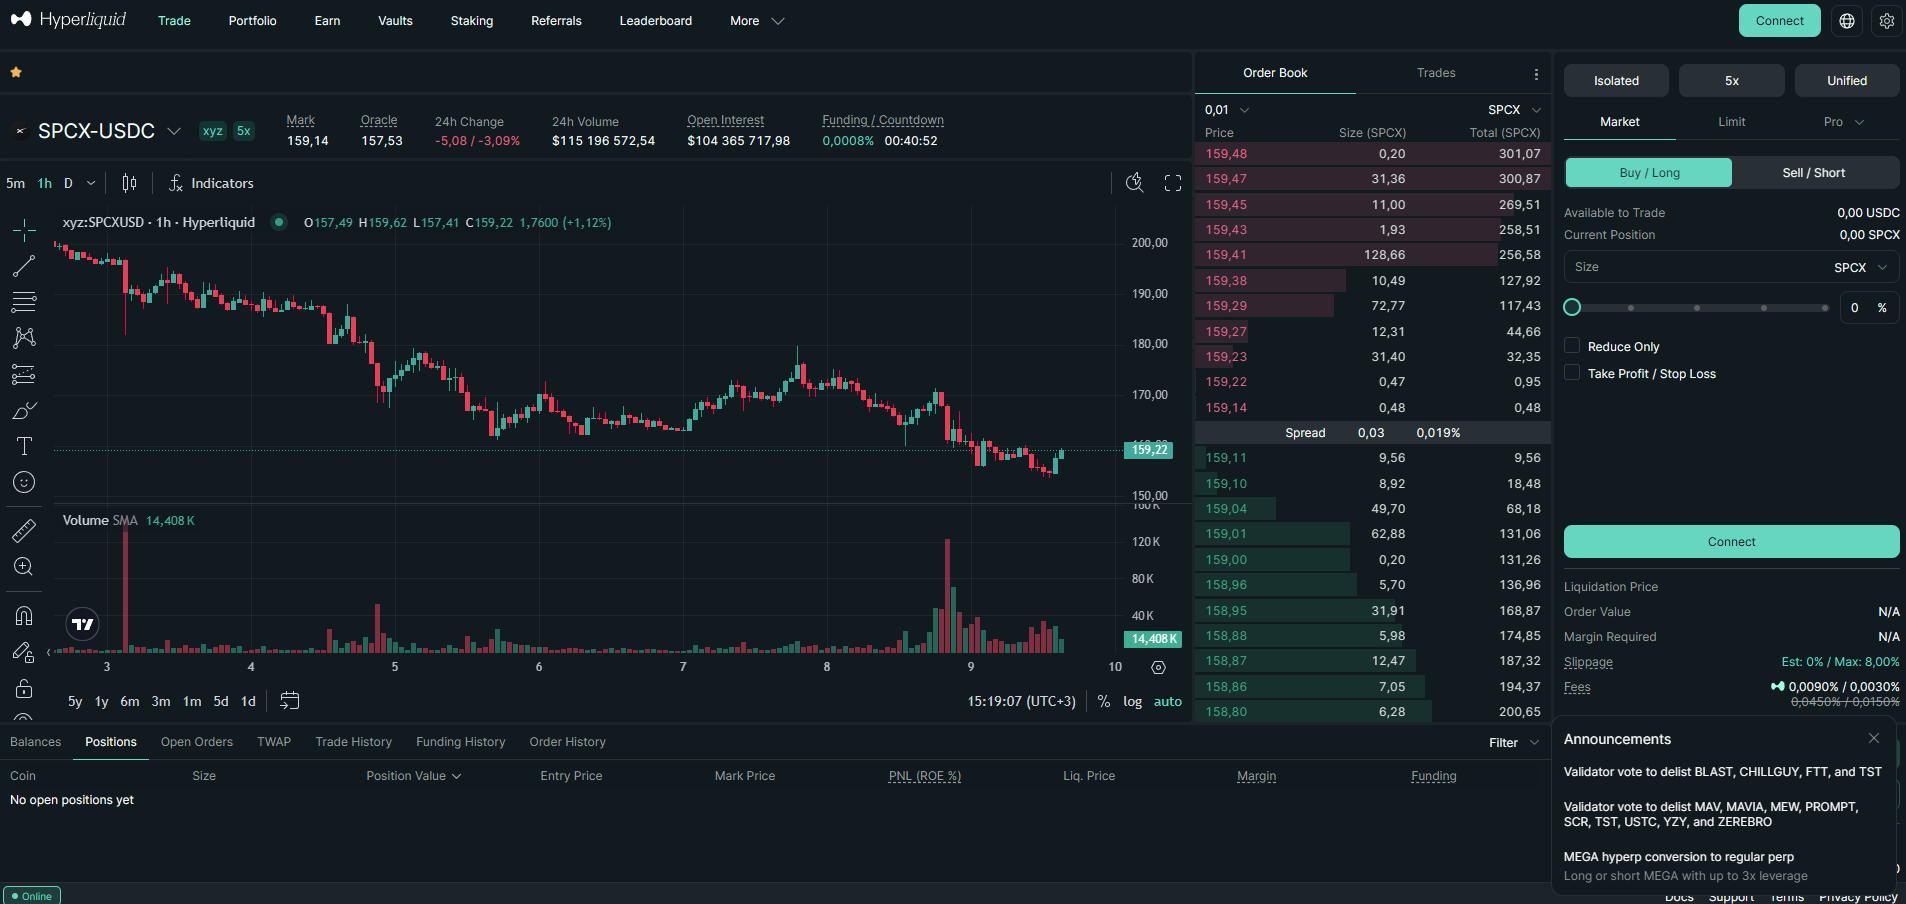Select the pattern drawing tool

click(x=24, y=338)
